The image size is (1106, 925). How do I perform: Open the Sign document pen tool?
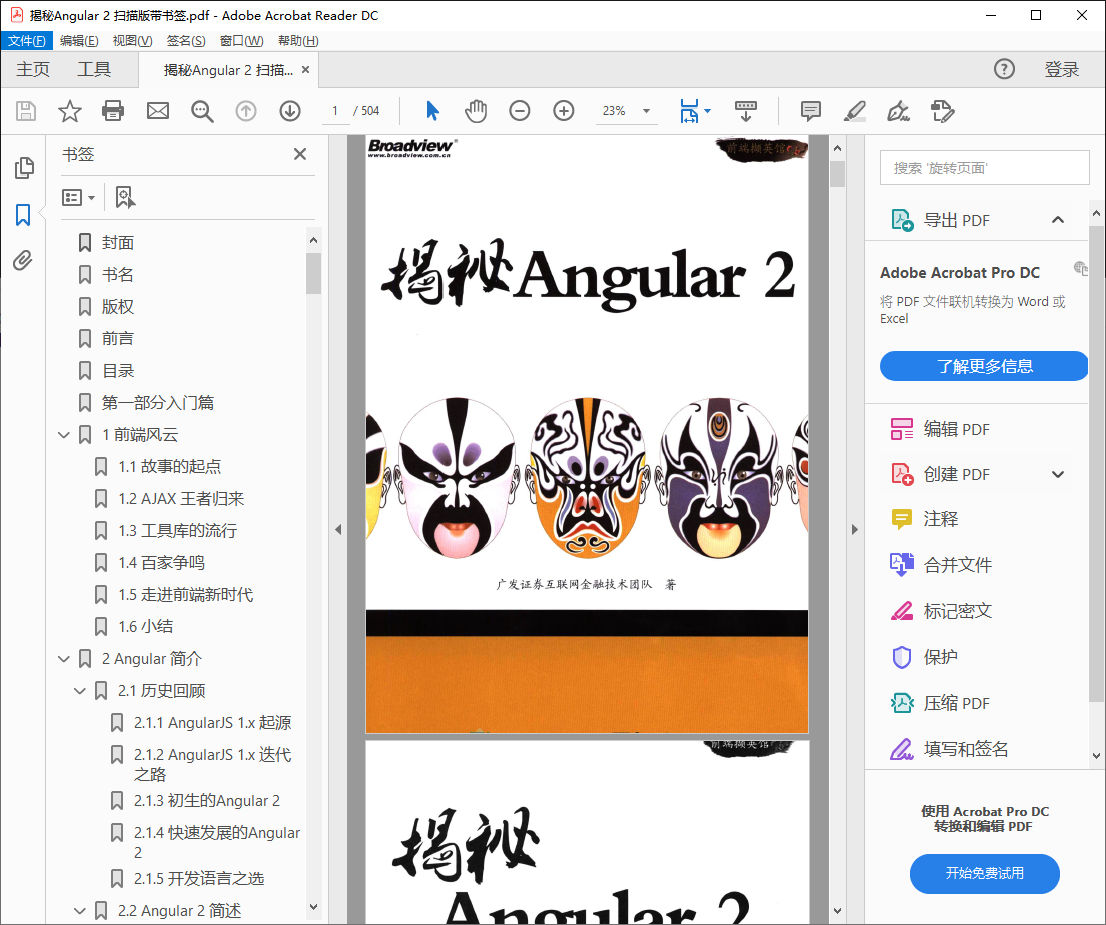898,111
